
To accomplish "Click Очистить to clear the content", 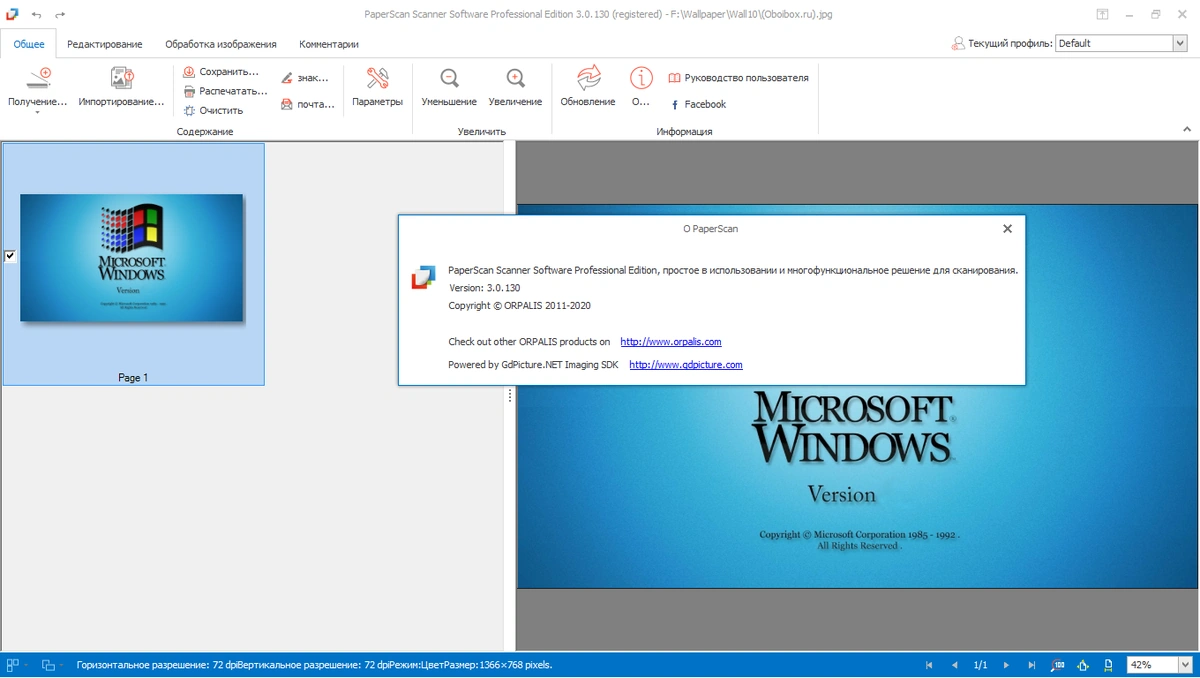I will [x=213, y=110].
